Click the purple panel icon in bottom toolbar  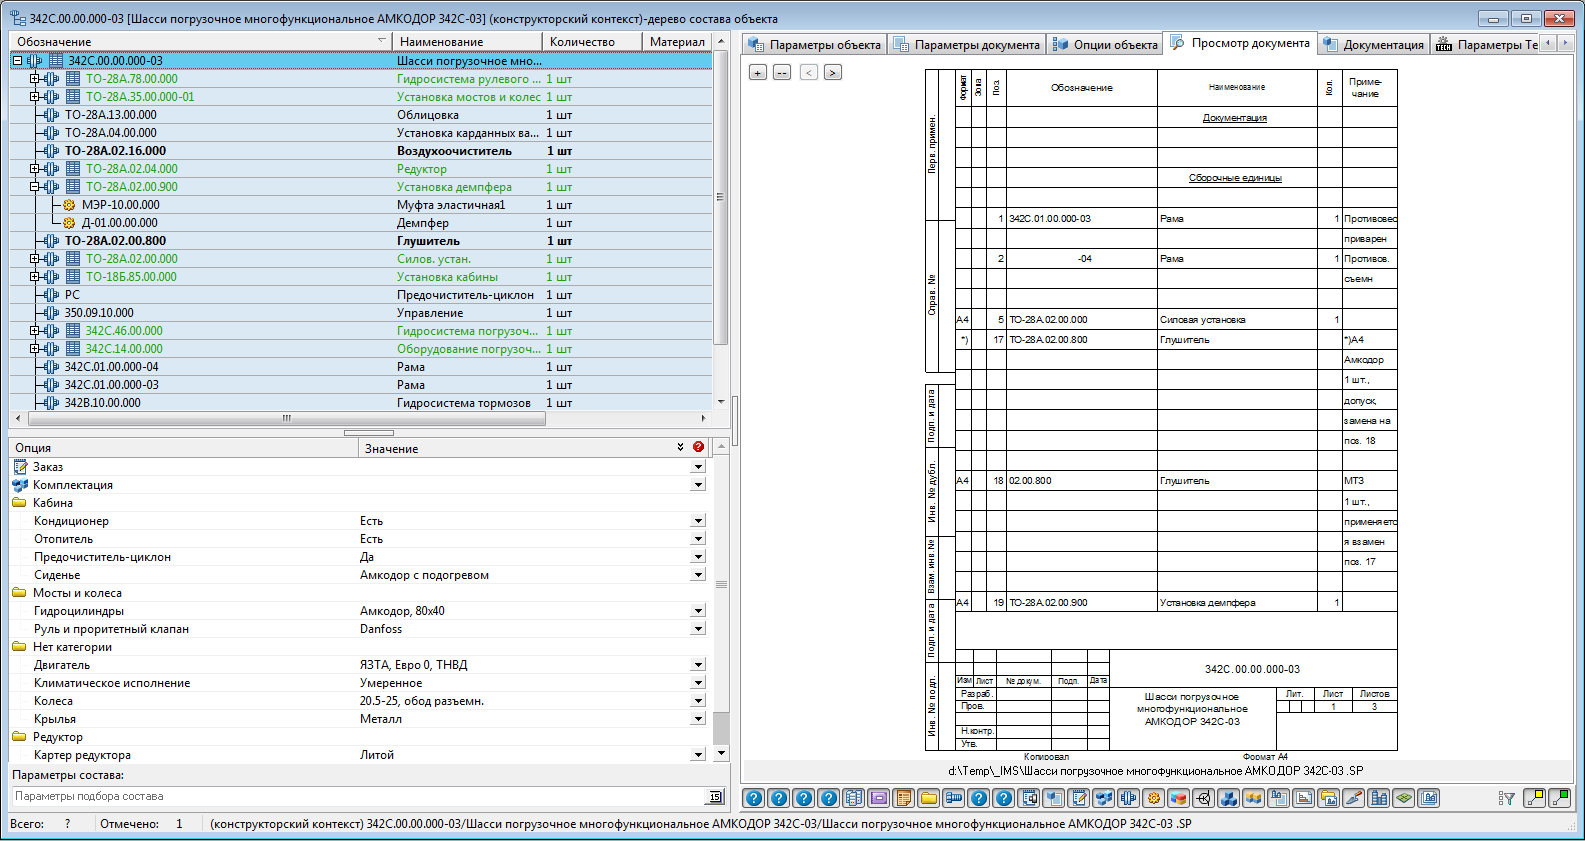[x=879, y=798]
